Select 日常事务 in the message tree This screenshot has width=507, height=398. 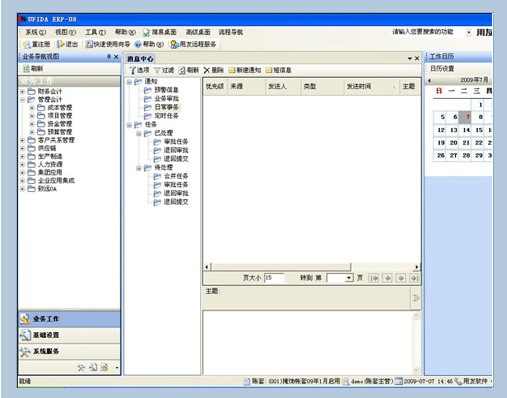[167, 107]
